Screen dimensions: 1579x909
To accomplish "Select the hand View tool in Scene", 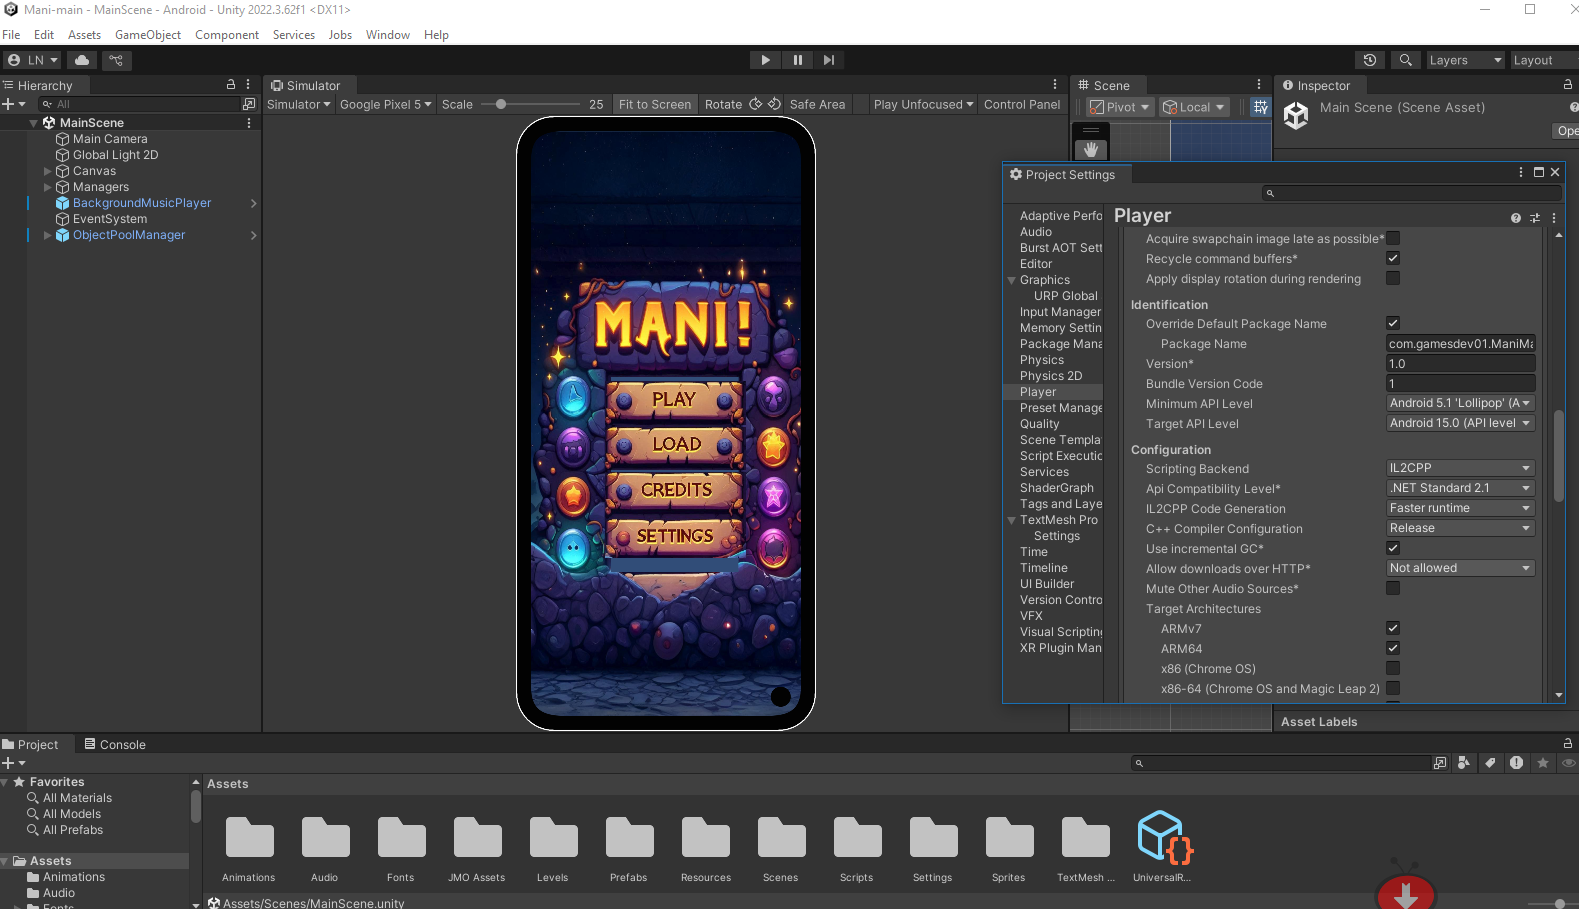I will 1091,149.
